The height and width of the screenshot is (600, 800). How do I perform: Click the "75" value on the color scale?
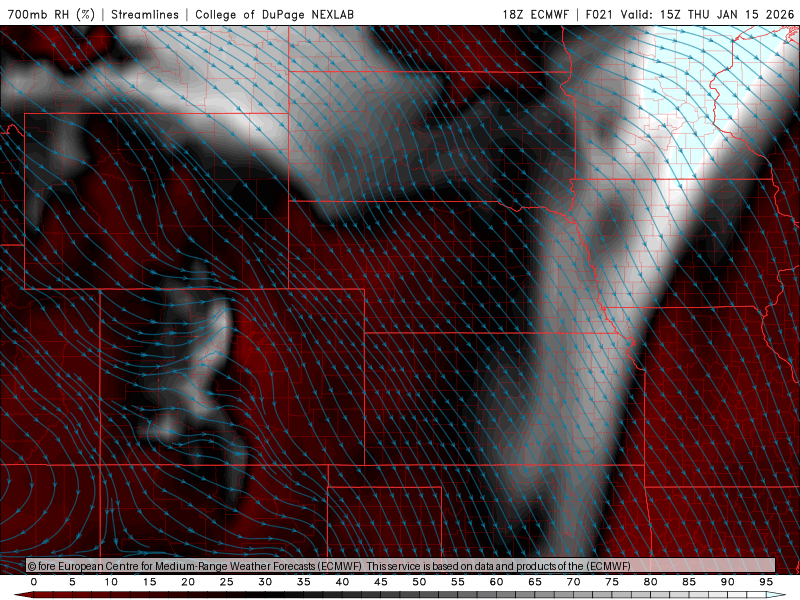(x=612, y=582)
